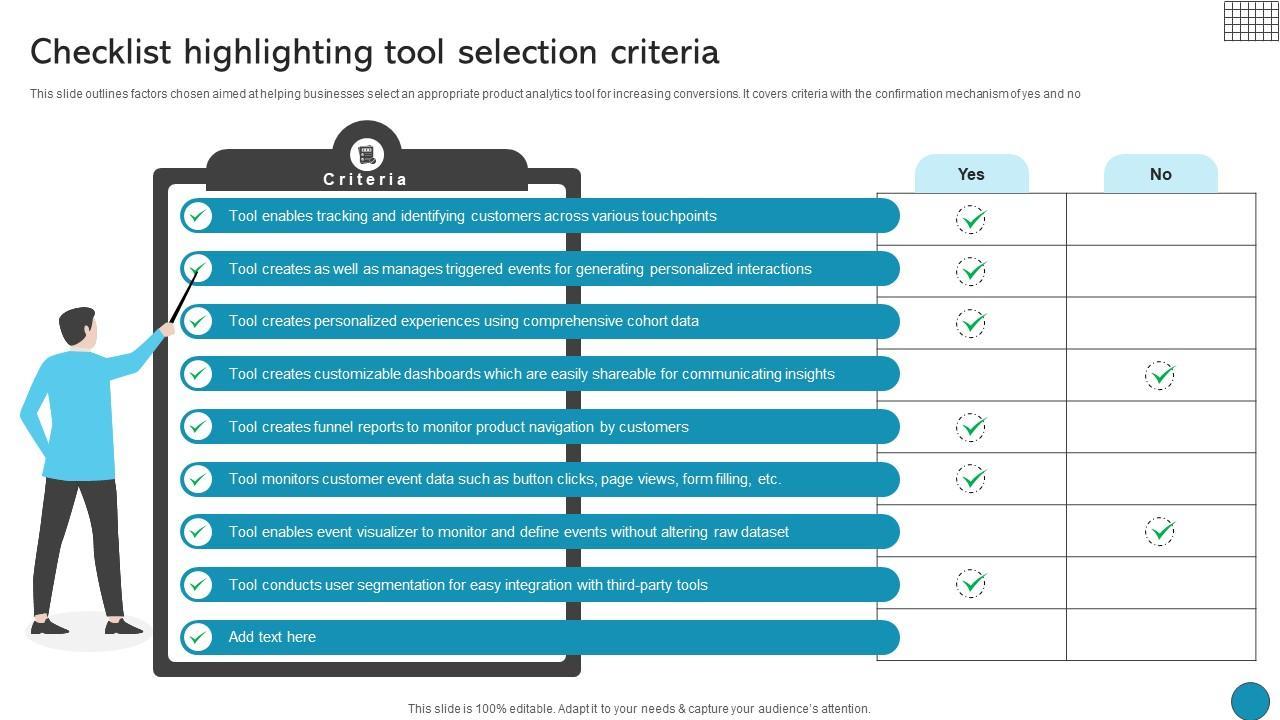Image resolution: width=1280 pixels, height=720 pixels.
Task: Click check icon beside the event visualizer criterion
Action: [198, 532]
